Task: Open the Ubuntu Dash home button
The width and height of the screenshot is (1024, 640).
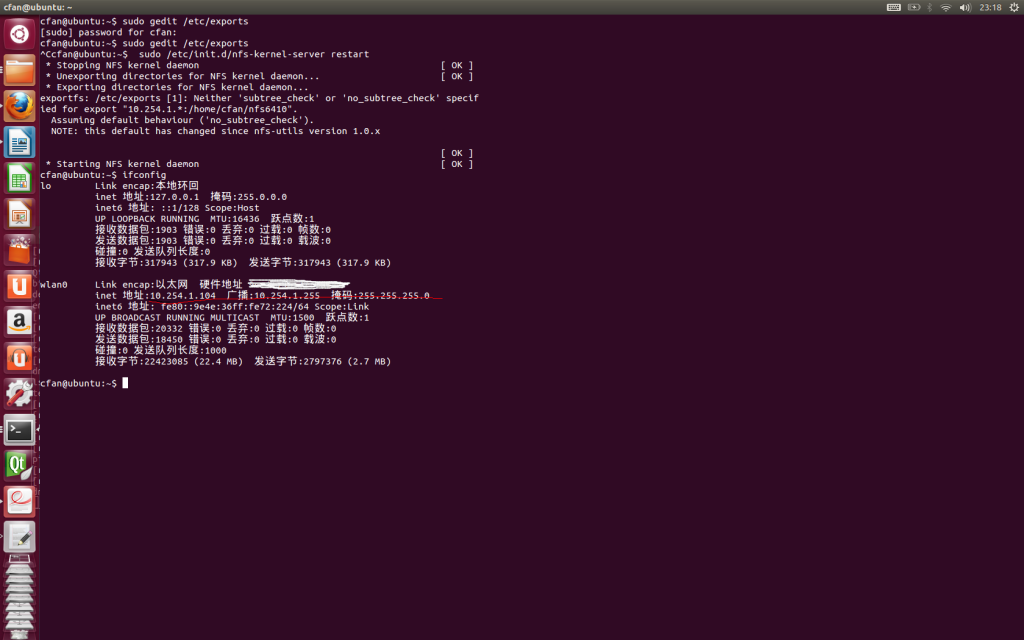Action: click(20, 34)
